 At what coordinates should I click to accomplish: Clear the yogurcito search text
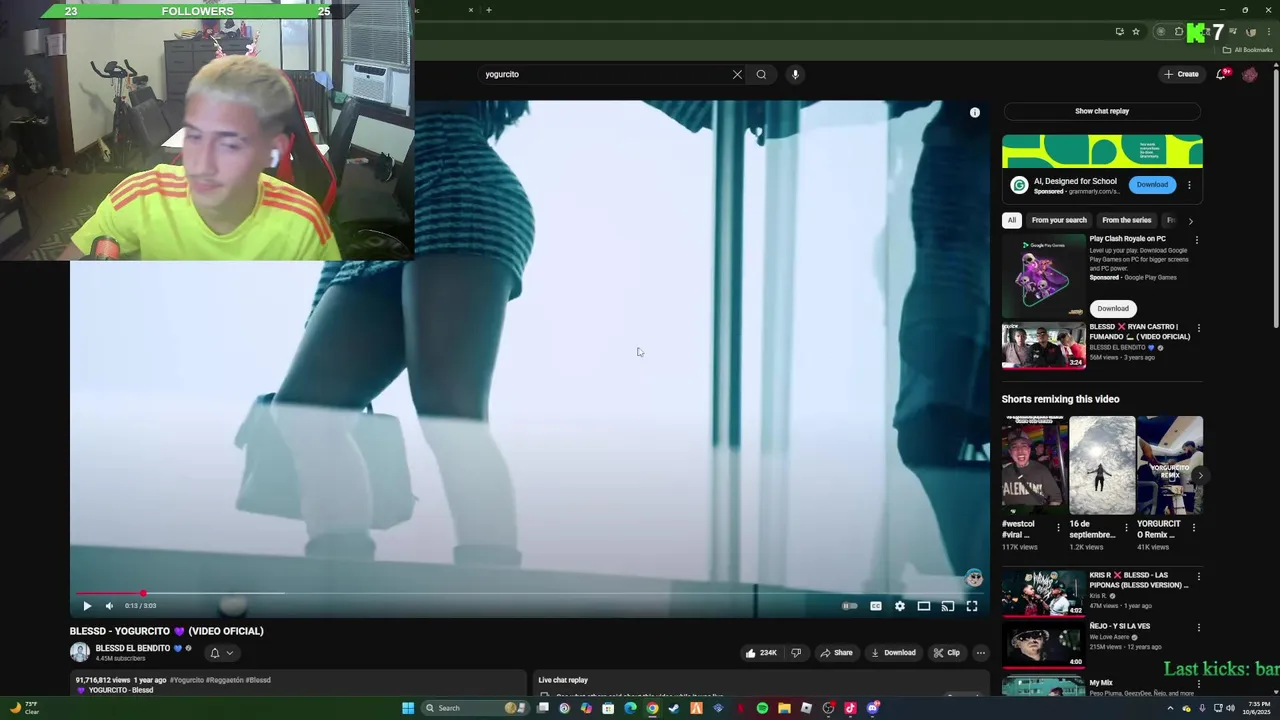[x=737, y=74]
